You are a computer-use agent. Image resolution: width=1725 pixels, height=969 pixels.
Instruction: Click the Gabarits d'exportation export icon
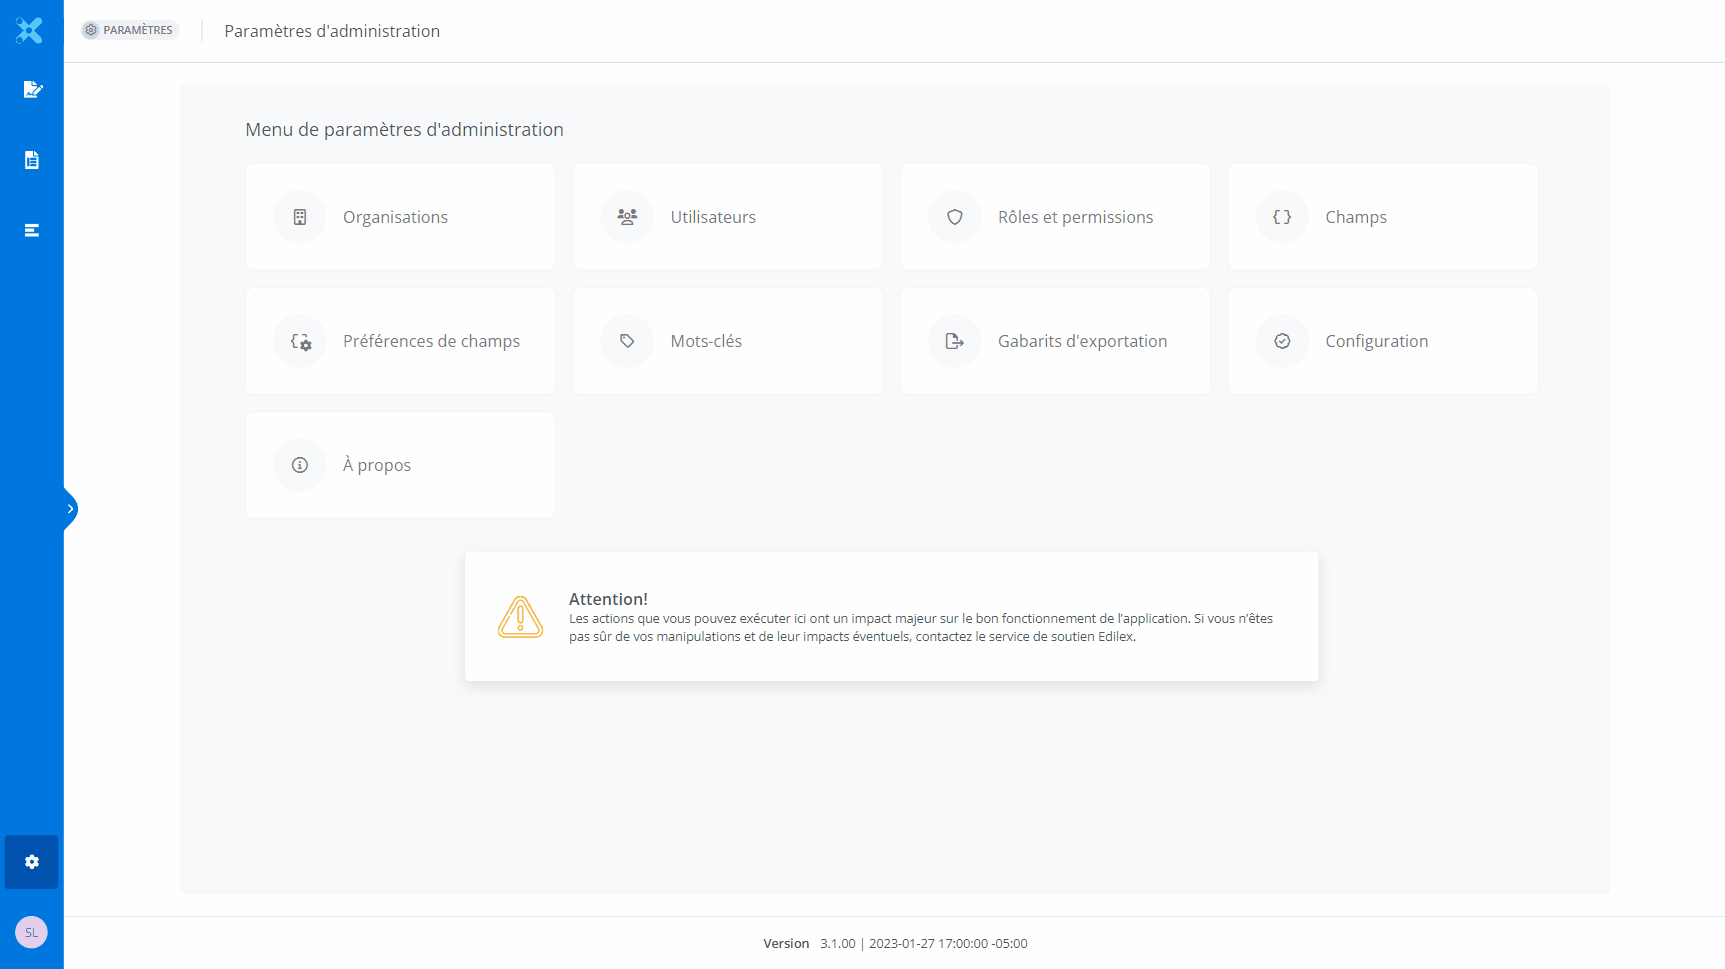(955, 341)
